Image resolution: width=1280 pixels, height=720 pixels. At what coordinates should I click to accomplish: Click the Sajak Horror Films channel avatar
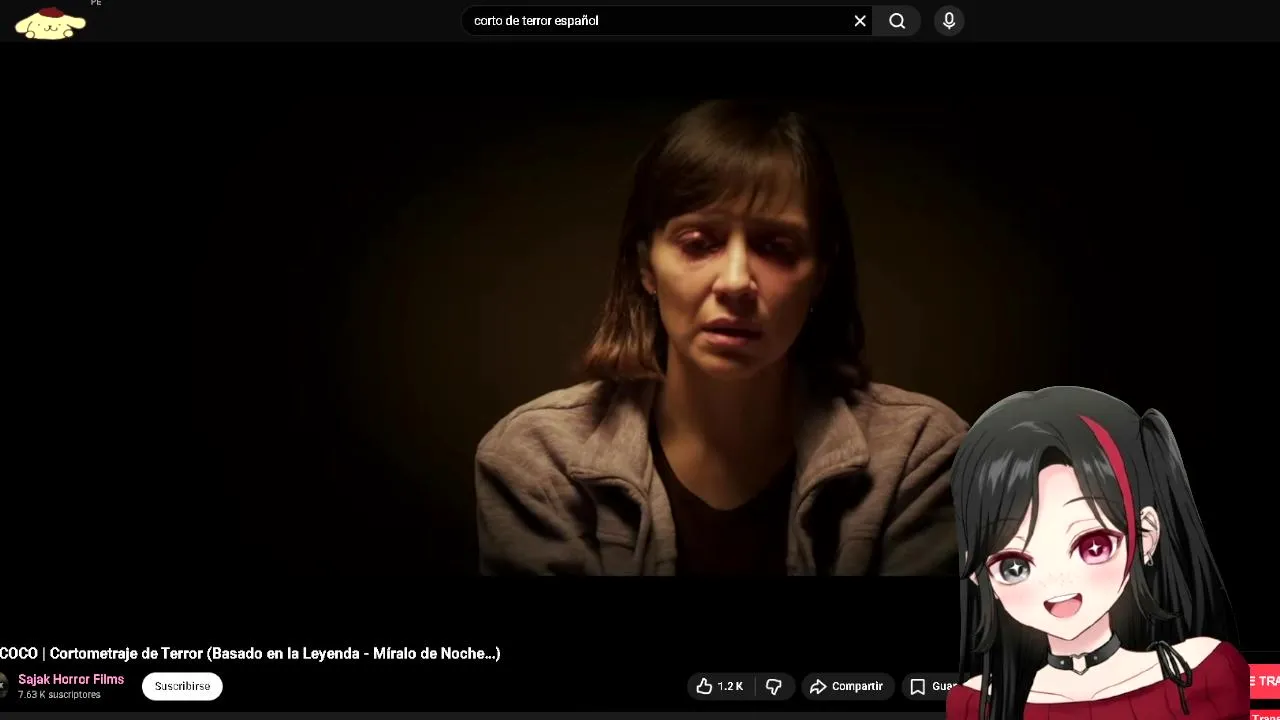tap(4, 686)
